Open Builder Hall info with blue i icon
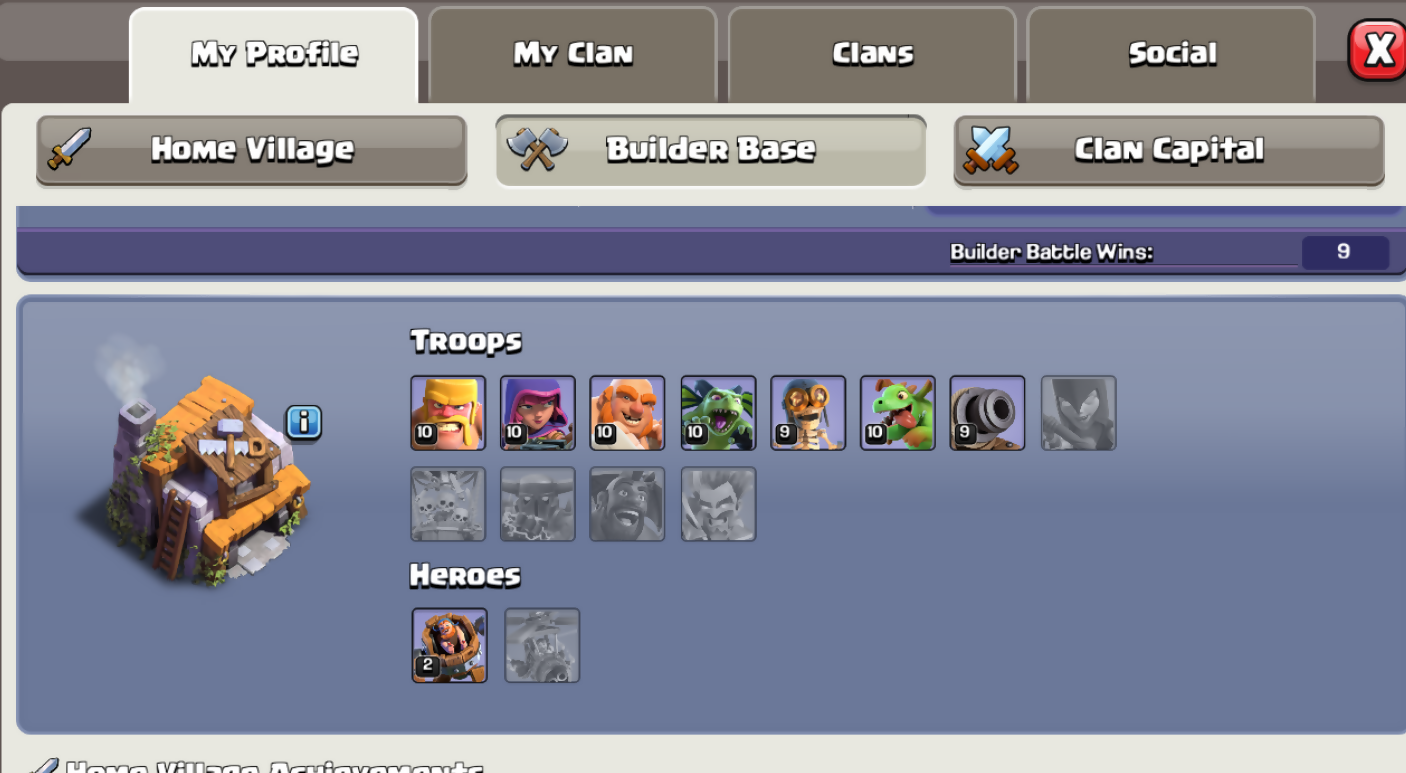The height and width of the screenshot is (773, 1406). (304, 422)
